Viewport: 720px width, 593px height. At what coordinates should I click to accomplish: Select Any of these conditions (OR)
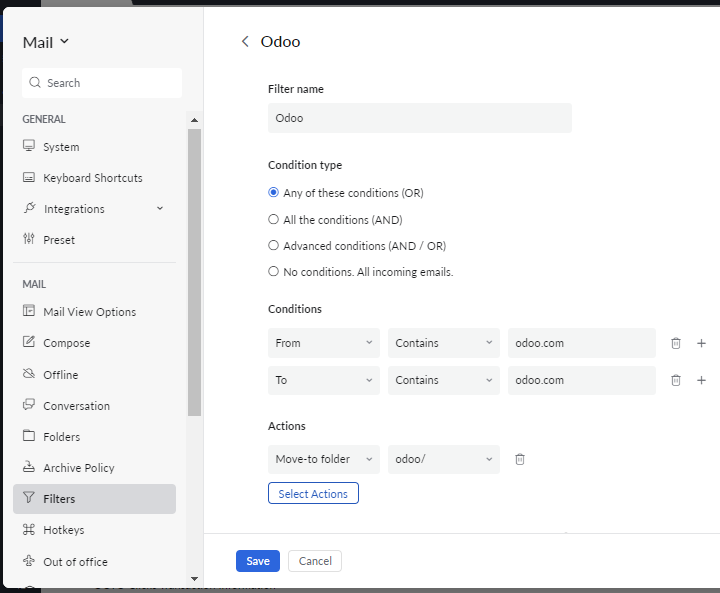pos(273,192)
